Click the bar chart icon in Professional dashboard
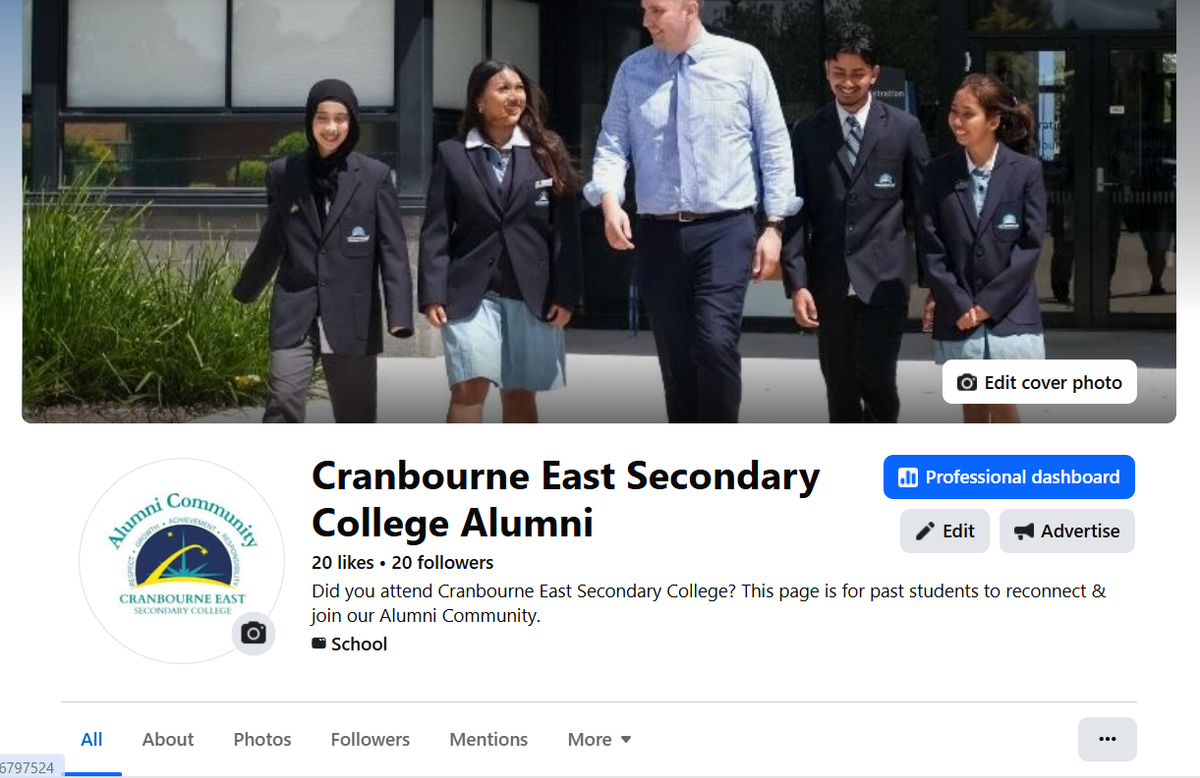Screen dimensions: 1200x778 point(908,477)
